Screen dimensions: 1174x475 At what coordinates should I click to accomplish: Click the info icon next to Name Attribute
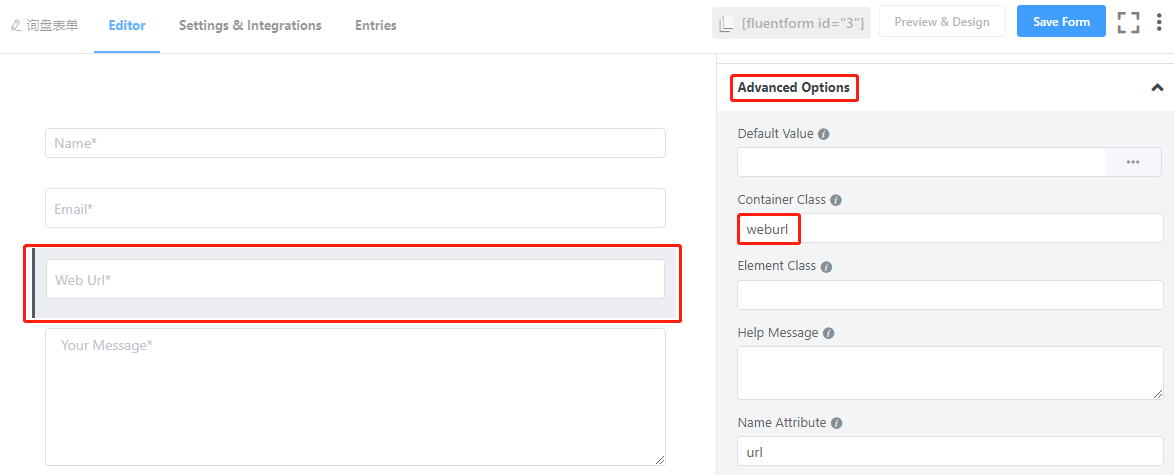[836, 423]
